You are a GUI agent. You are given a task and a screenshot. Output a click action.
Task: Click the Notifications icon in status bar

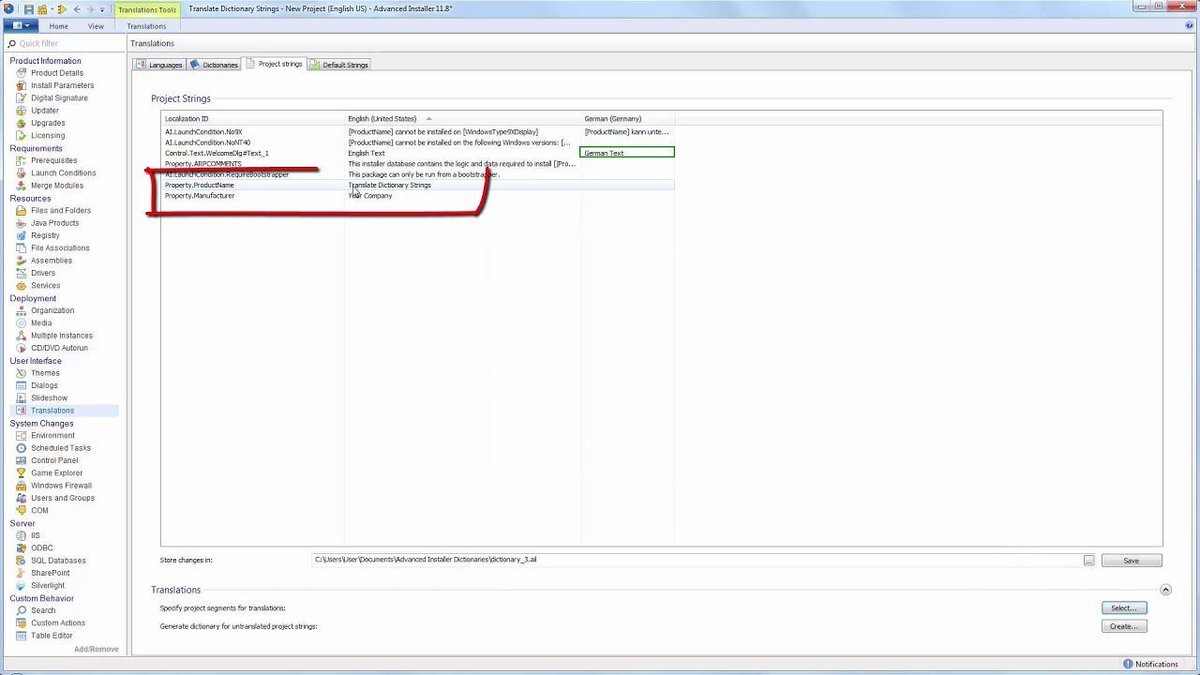tap(1128, 664)
